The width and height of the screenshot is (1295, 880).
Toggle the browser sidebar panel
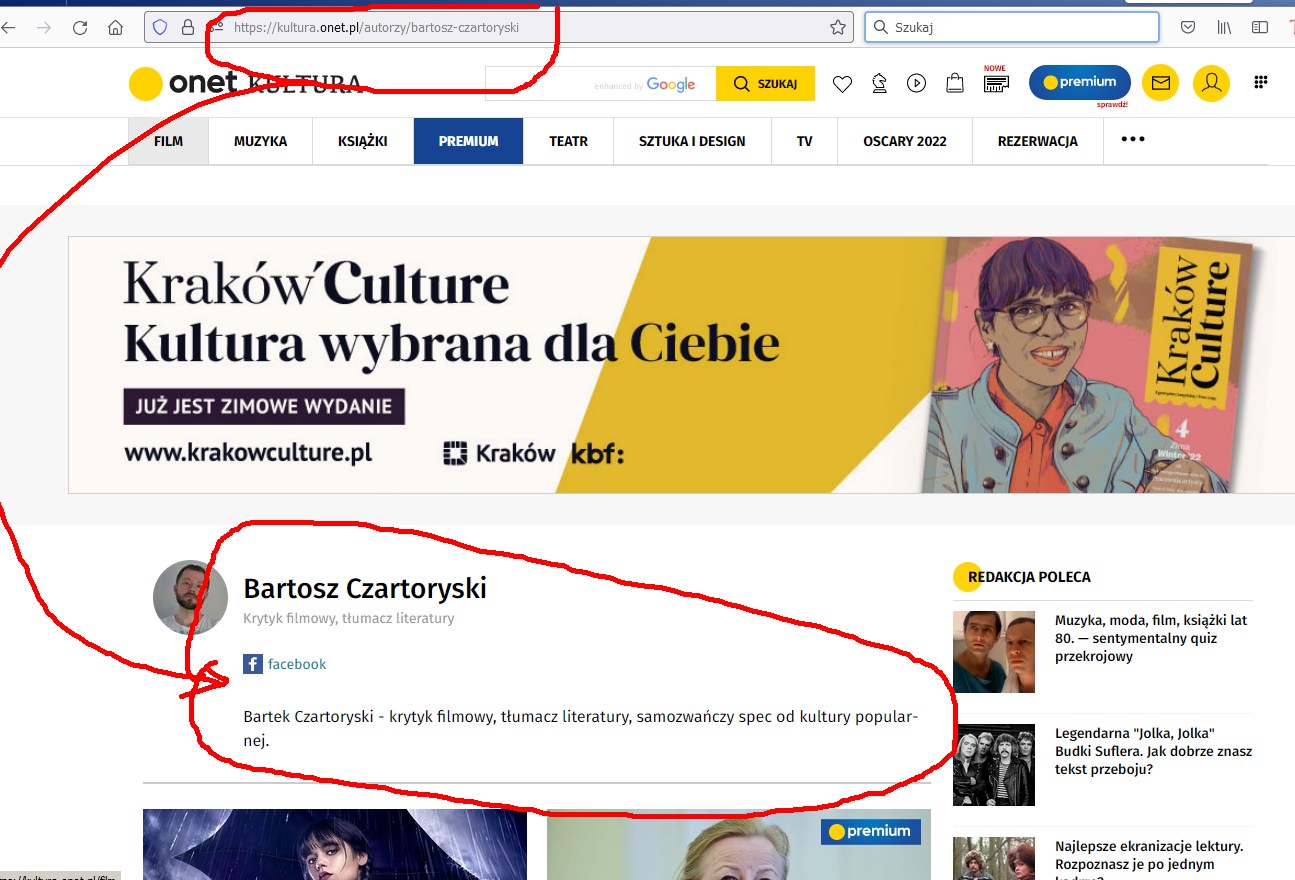click(x=1258, y=27)
